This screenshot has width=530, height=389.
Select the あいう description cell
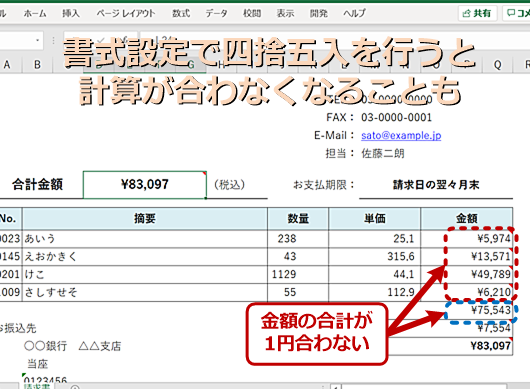coord(145,239)
